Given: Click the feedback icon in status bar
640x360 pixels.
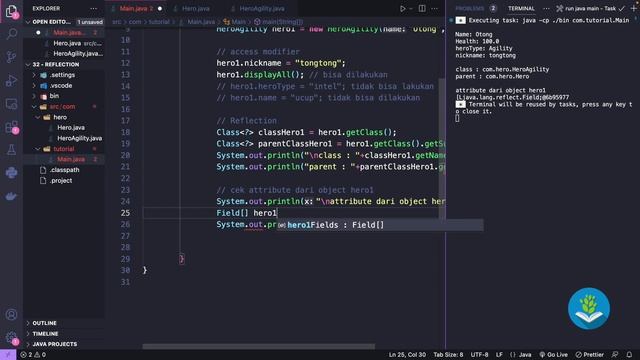Looking at the screenshot, I should 615,355.
